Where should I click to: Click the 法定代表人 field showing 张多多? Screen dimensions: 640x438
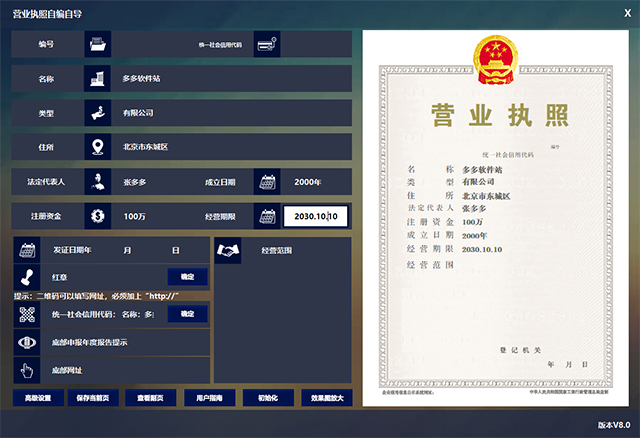[x=155, y=182]
